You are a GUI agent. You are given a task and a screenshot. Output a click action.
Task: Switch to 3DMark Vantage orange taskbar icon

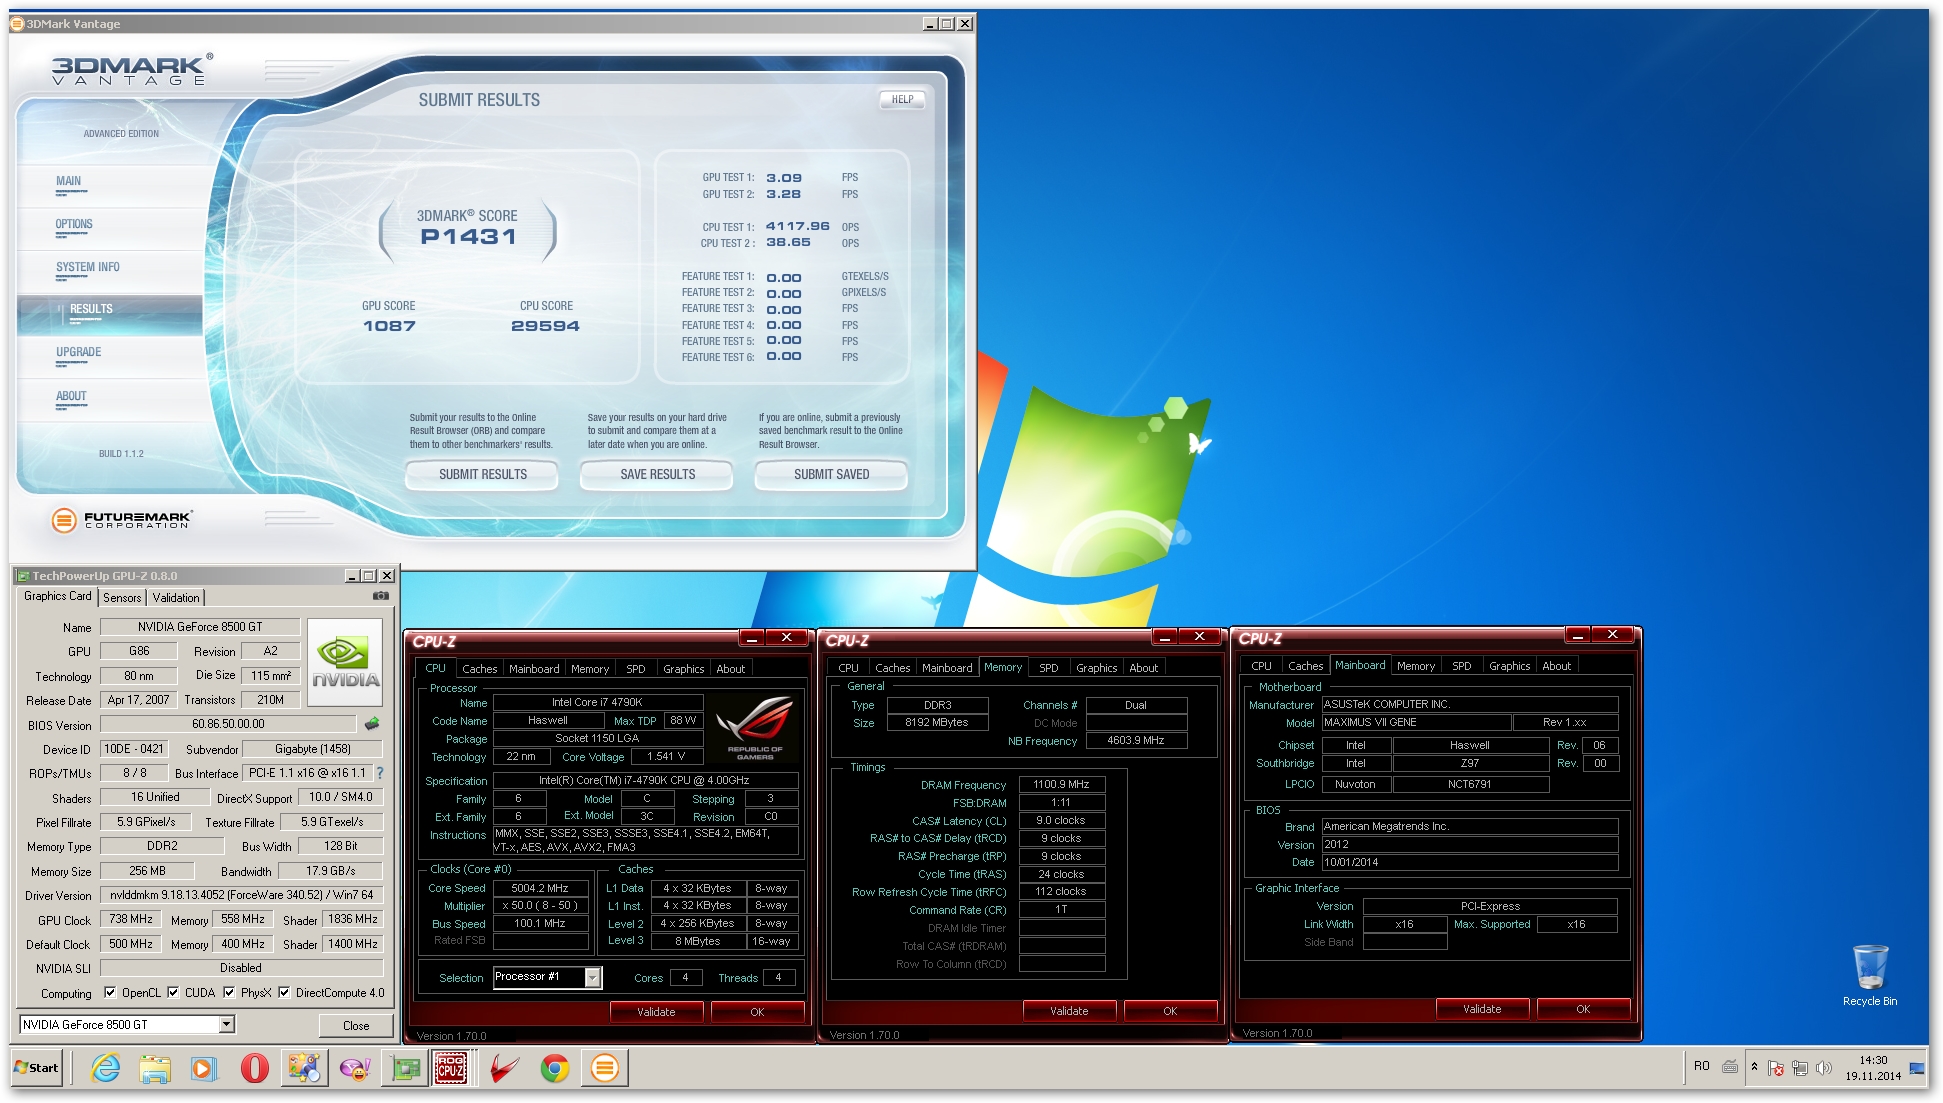(x=604, y=1068)
